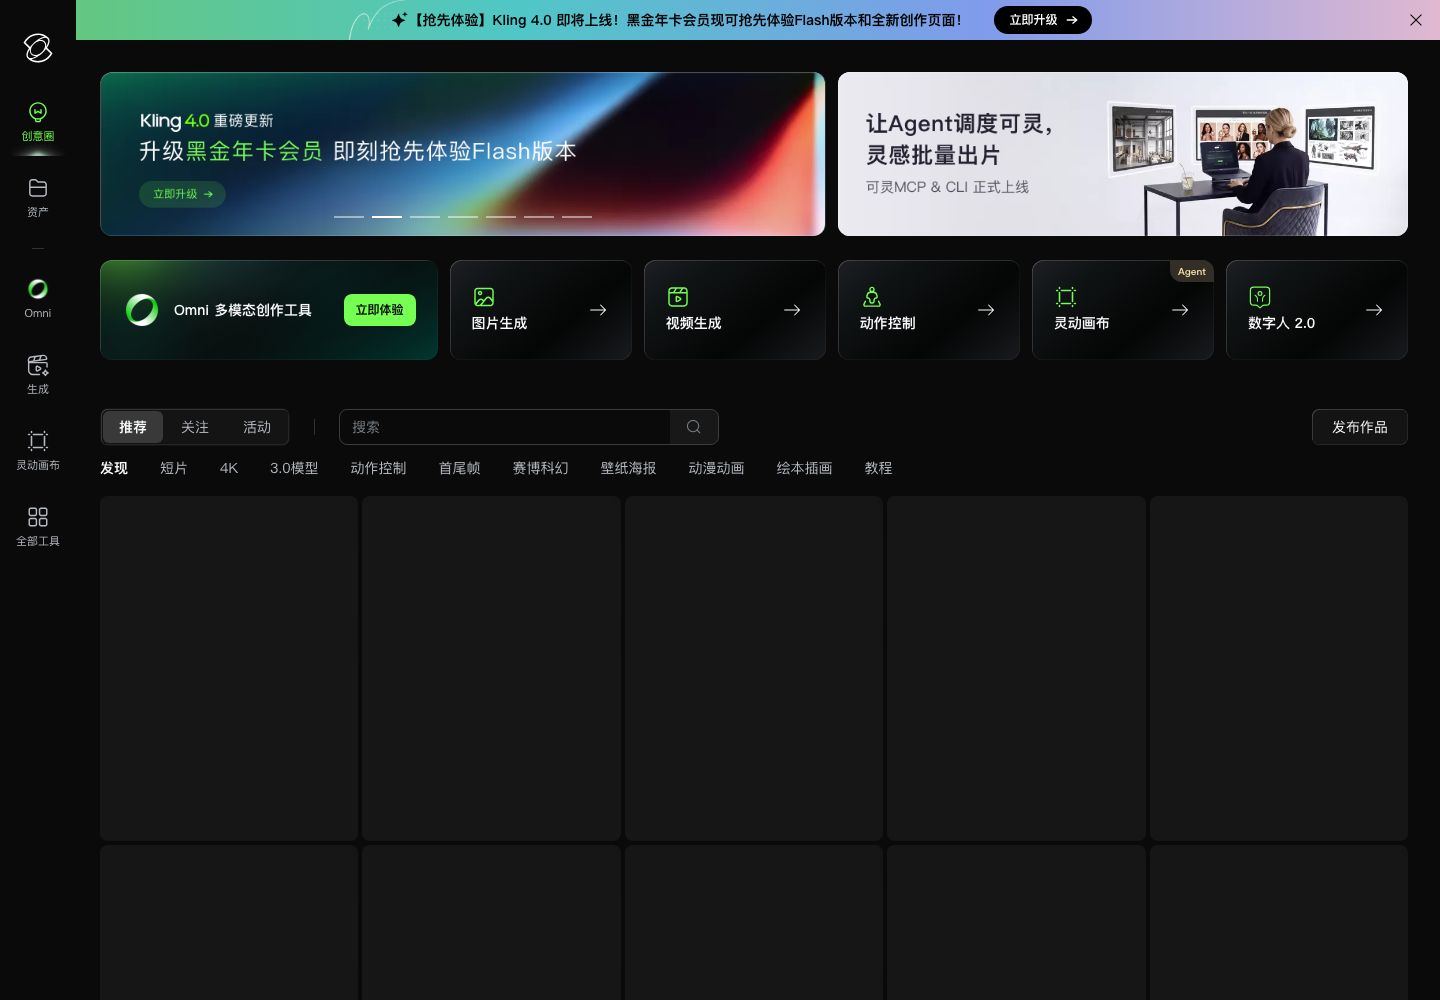Image resolution: width=1440 pixels, height=1000 pixels.
Task: Open the Agent MCP & CLI banner
Action: point(1123,154)
